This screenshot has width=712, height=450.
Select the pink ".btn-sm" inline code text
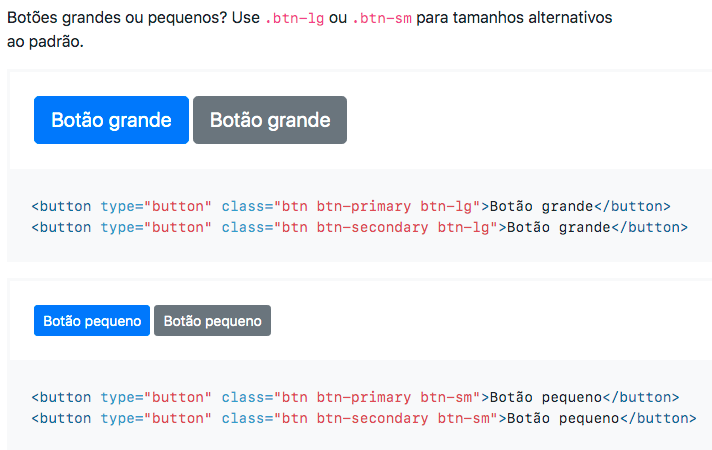[382, 18]
